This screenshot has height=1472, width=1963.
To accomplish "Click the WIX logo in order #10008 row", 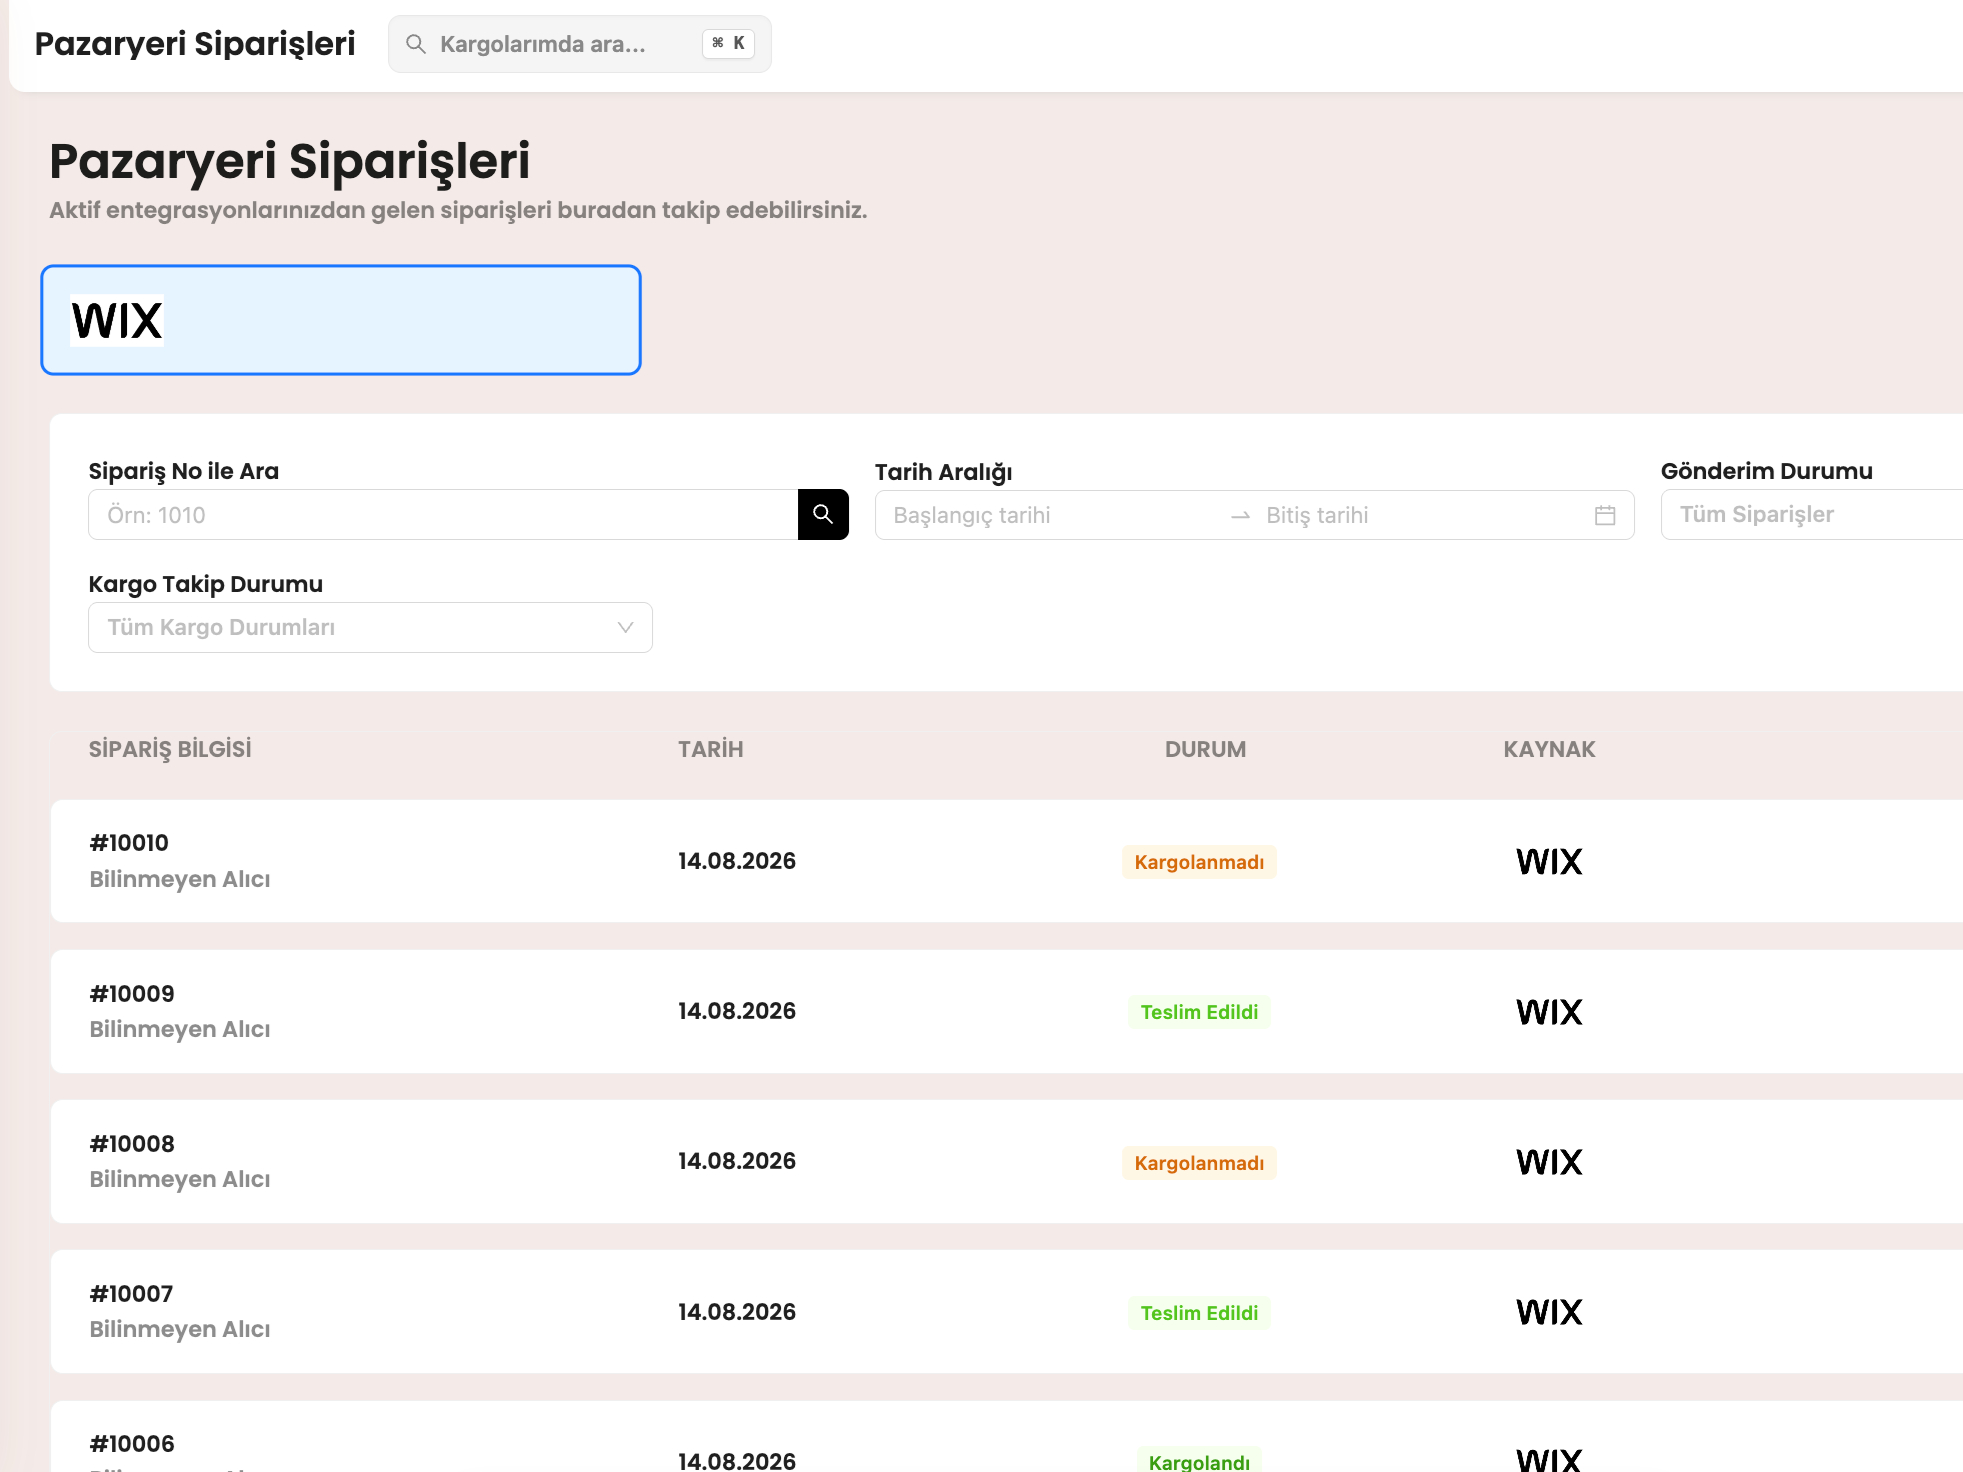I will [x=1549, y=1162].
